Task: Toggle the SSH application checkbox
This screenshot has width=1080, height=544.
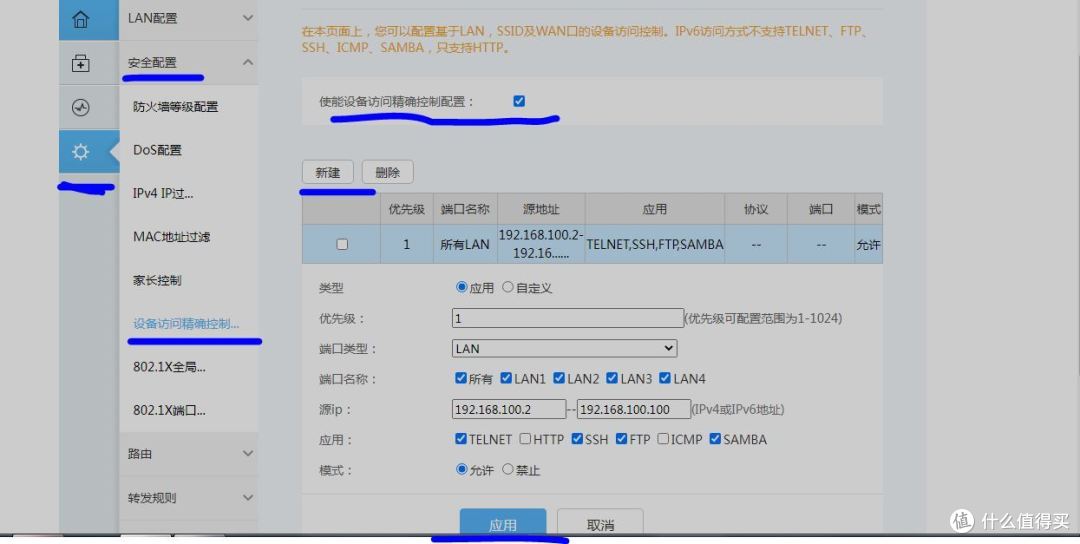Action: click(577, 439)
